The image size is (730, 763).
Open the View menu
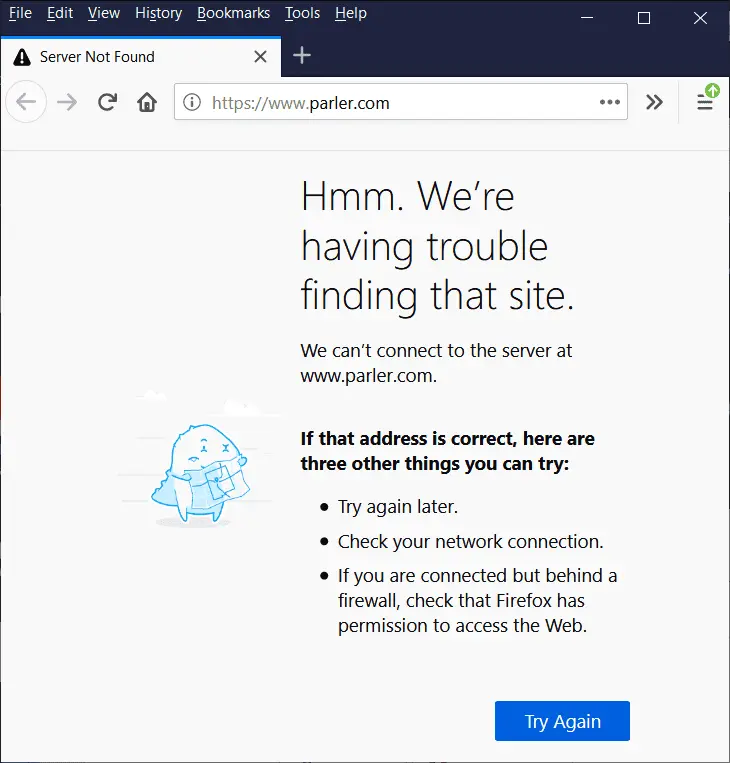(x=103, y=13)
